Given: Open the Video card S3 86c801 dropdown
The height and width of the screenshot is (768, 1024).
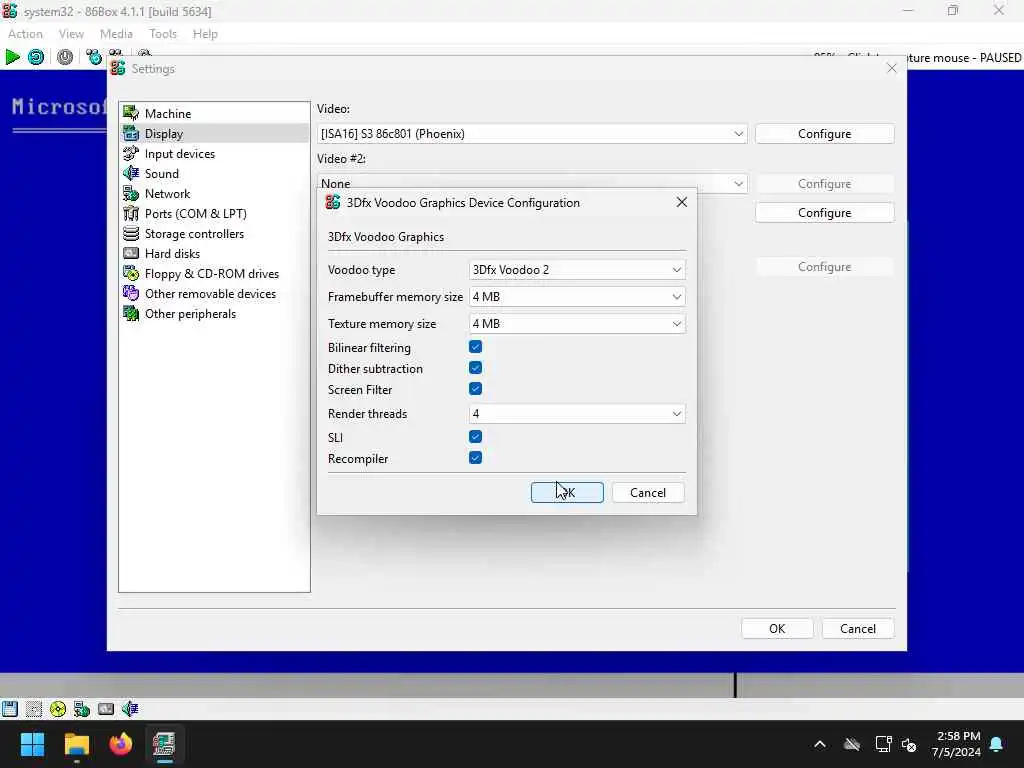Looking at the screenshot, I should [532, 133].
